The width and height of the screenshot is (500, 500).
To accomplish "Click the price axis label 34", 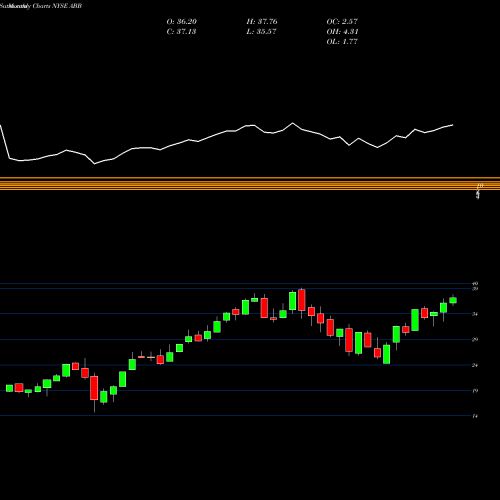I will pyautogui.click(x=475, y=314).
